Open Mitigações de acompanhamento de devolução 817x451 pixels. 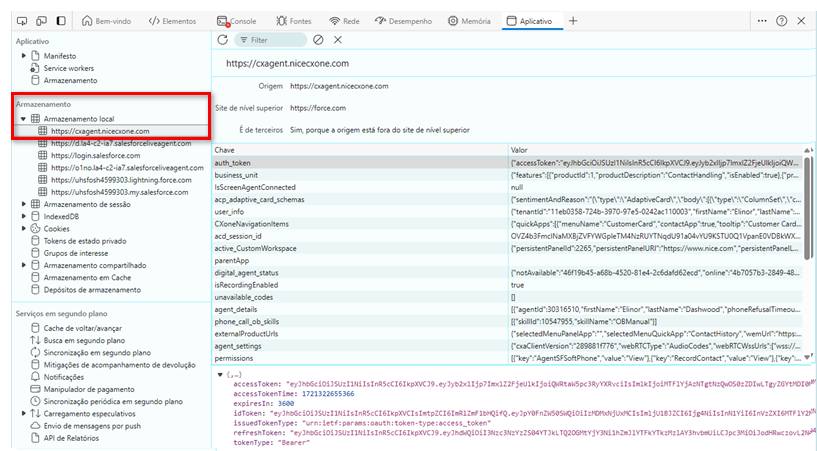[x=119, y=365]
